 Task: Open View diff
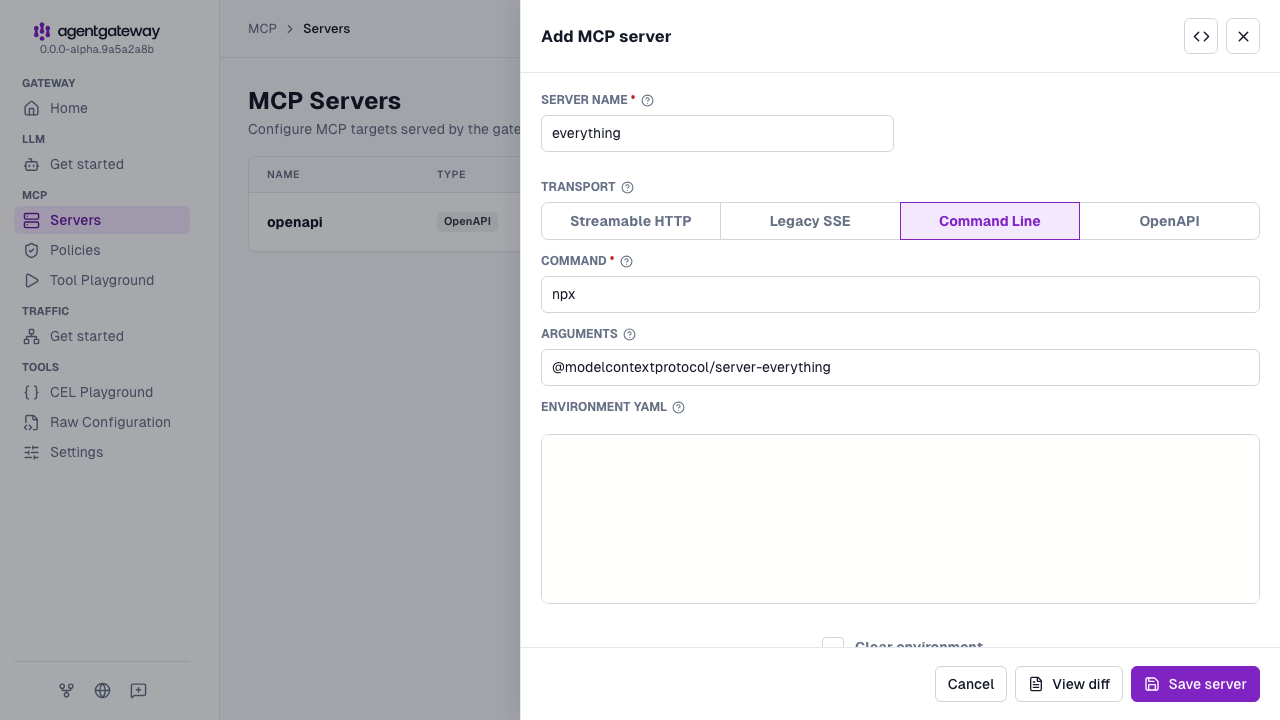pyautogui.click(x=1069, y=684)
